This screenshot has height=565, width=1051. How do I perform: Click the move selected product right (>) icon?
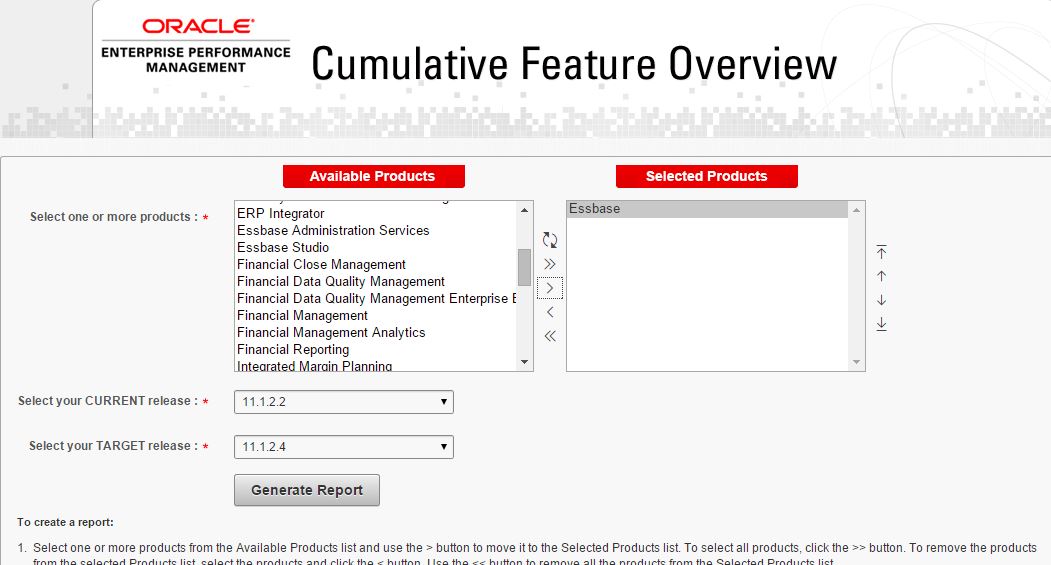point(550,288)
